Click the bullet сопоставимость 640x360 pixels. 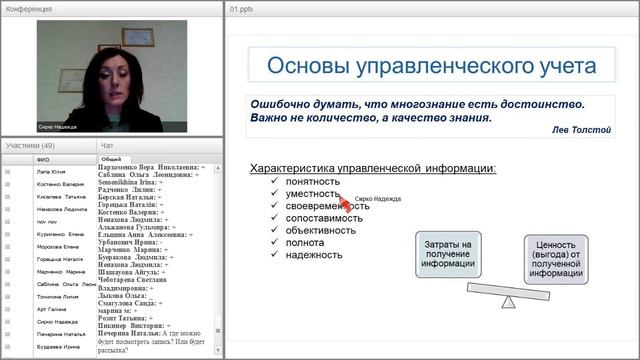pos(324,218)
